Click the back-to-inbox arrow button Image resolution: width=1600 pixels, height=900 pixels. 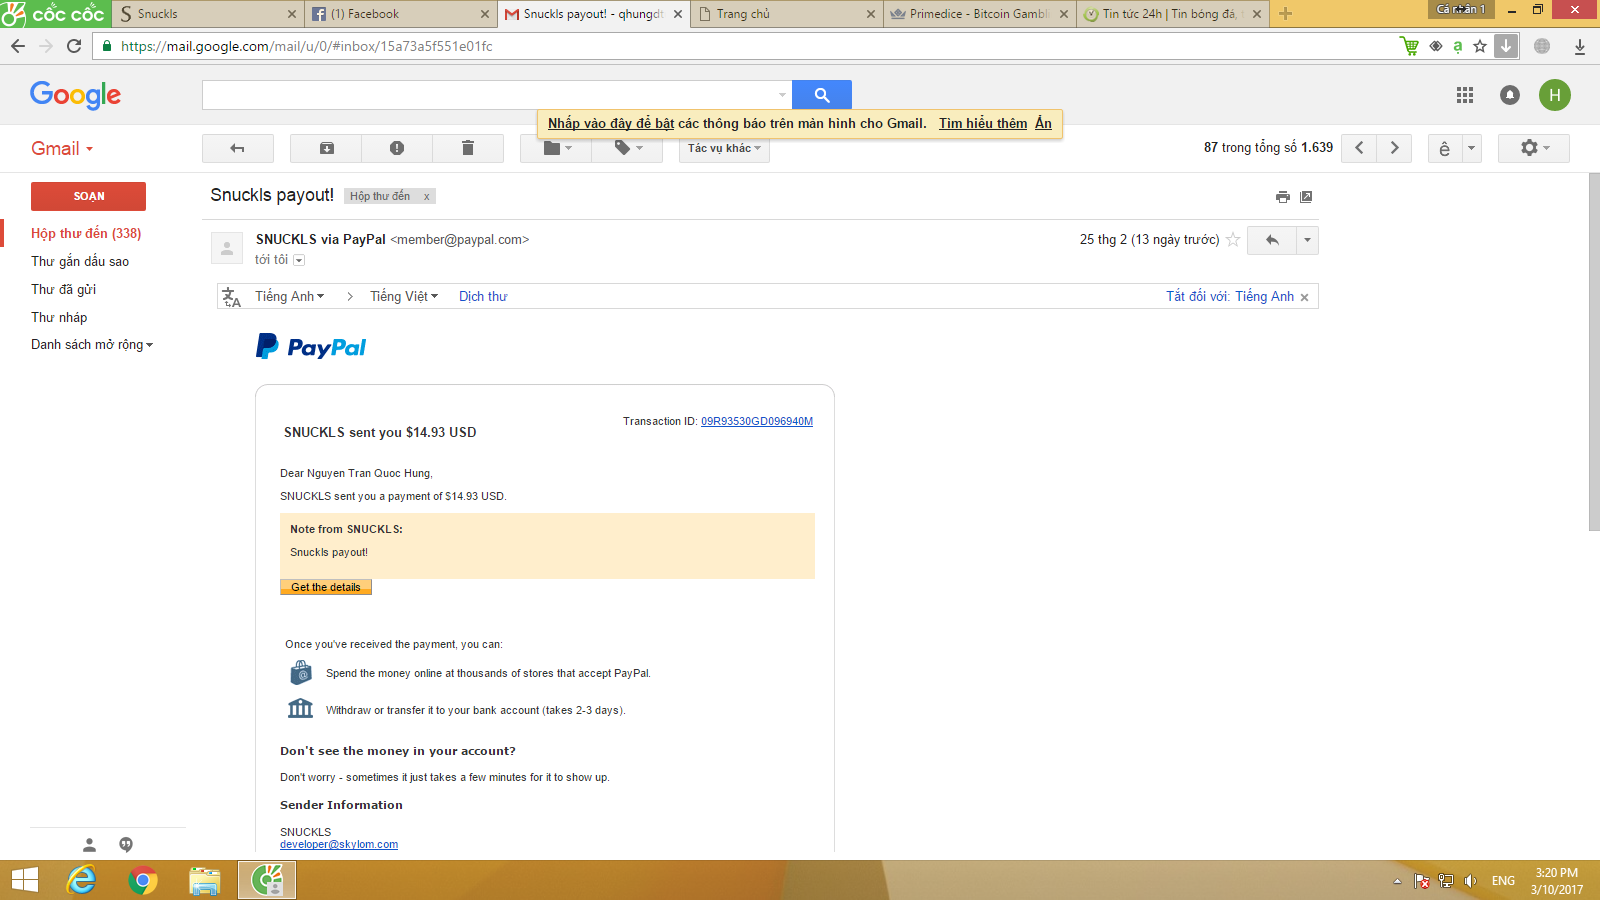tap(238, 148)
